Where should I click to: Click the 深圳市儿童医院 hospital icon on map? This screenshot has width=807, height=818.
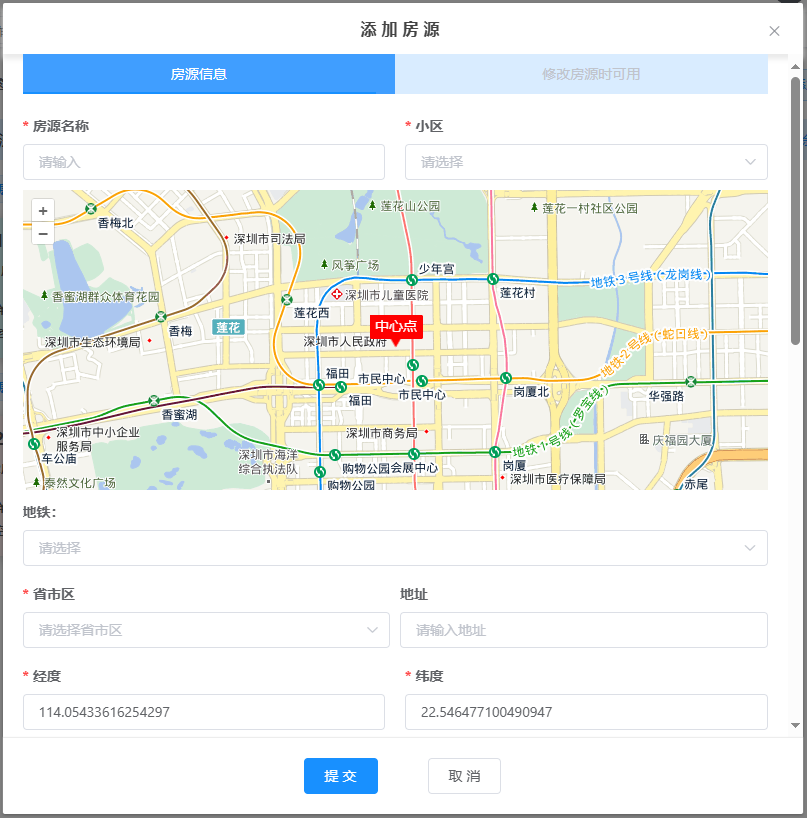338,295
